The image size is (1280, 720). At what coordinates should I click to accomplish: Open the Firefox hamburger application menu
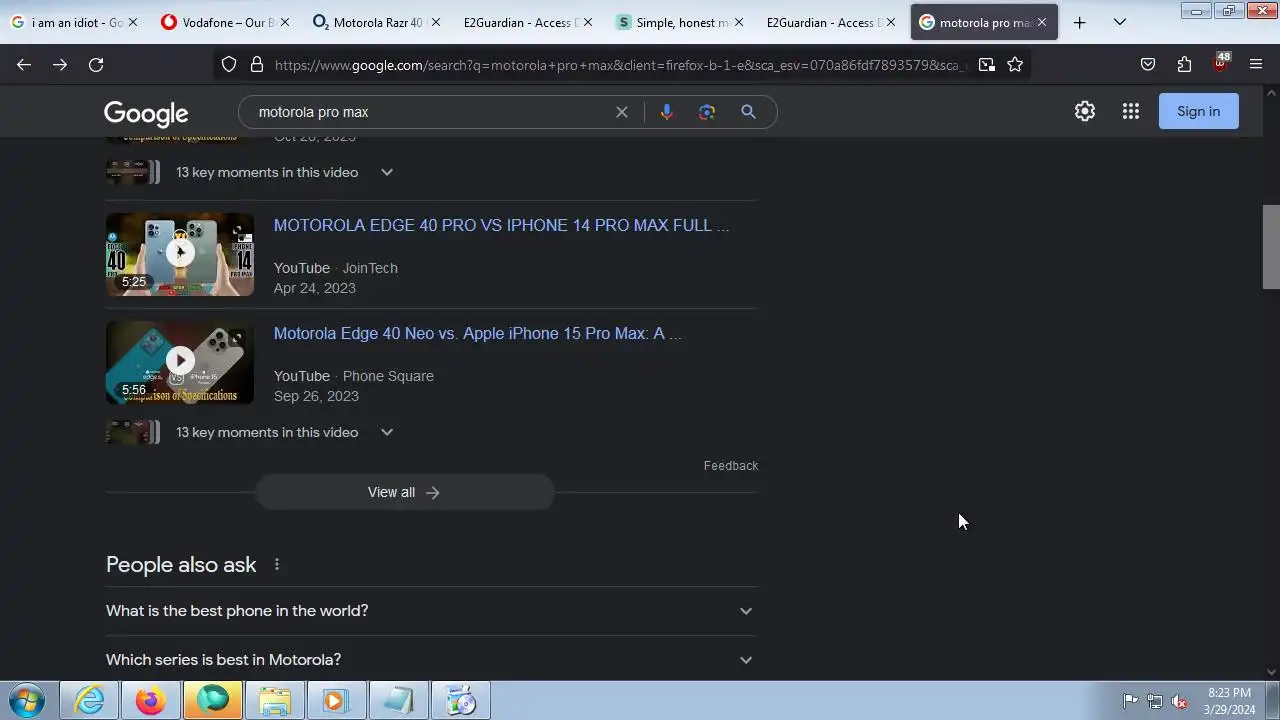click(x=1256, y=64)
